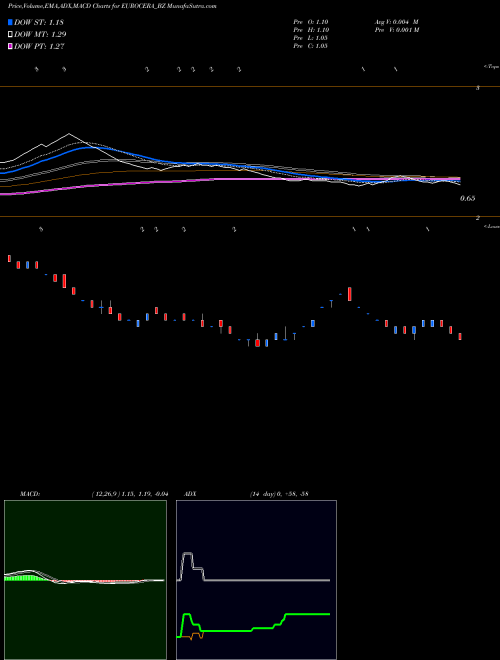The height and width of the screenshot is (660, 500).
Task: Click the chart title mentioning EUROCERA_BZ
Action: 112,7
